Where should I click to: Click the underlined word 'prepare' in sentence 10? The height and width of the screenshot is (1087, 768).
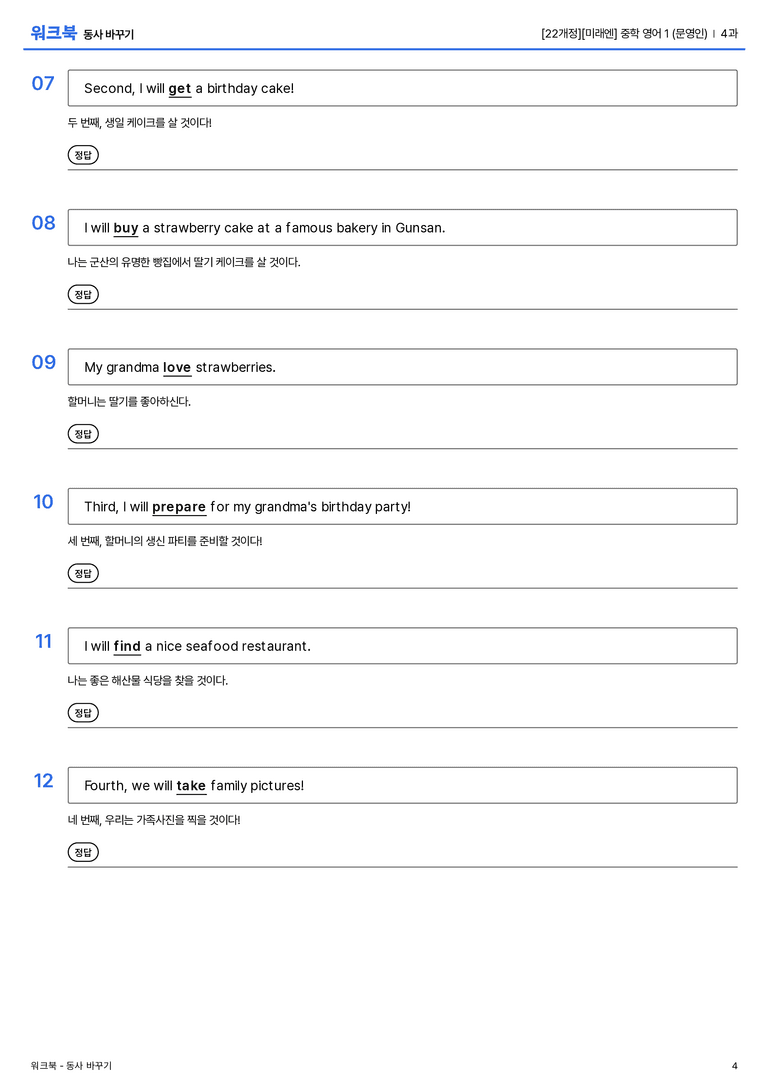click(179, 507)
